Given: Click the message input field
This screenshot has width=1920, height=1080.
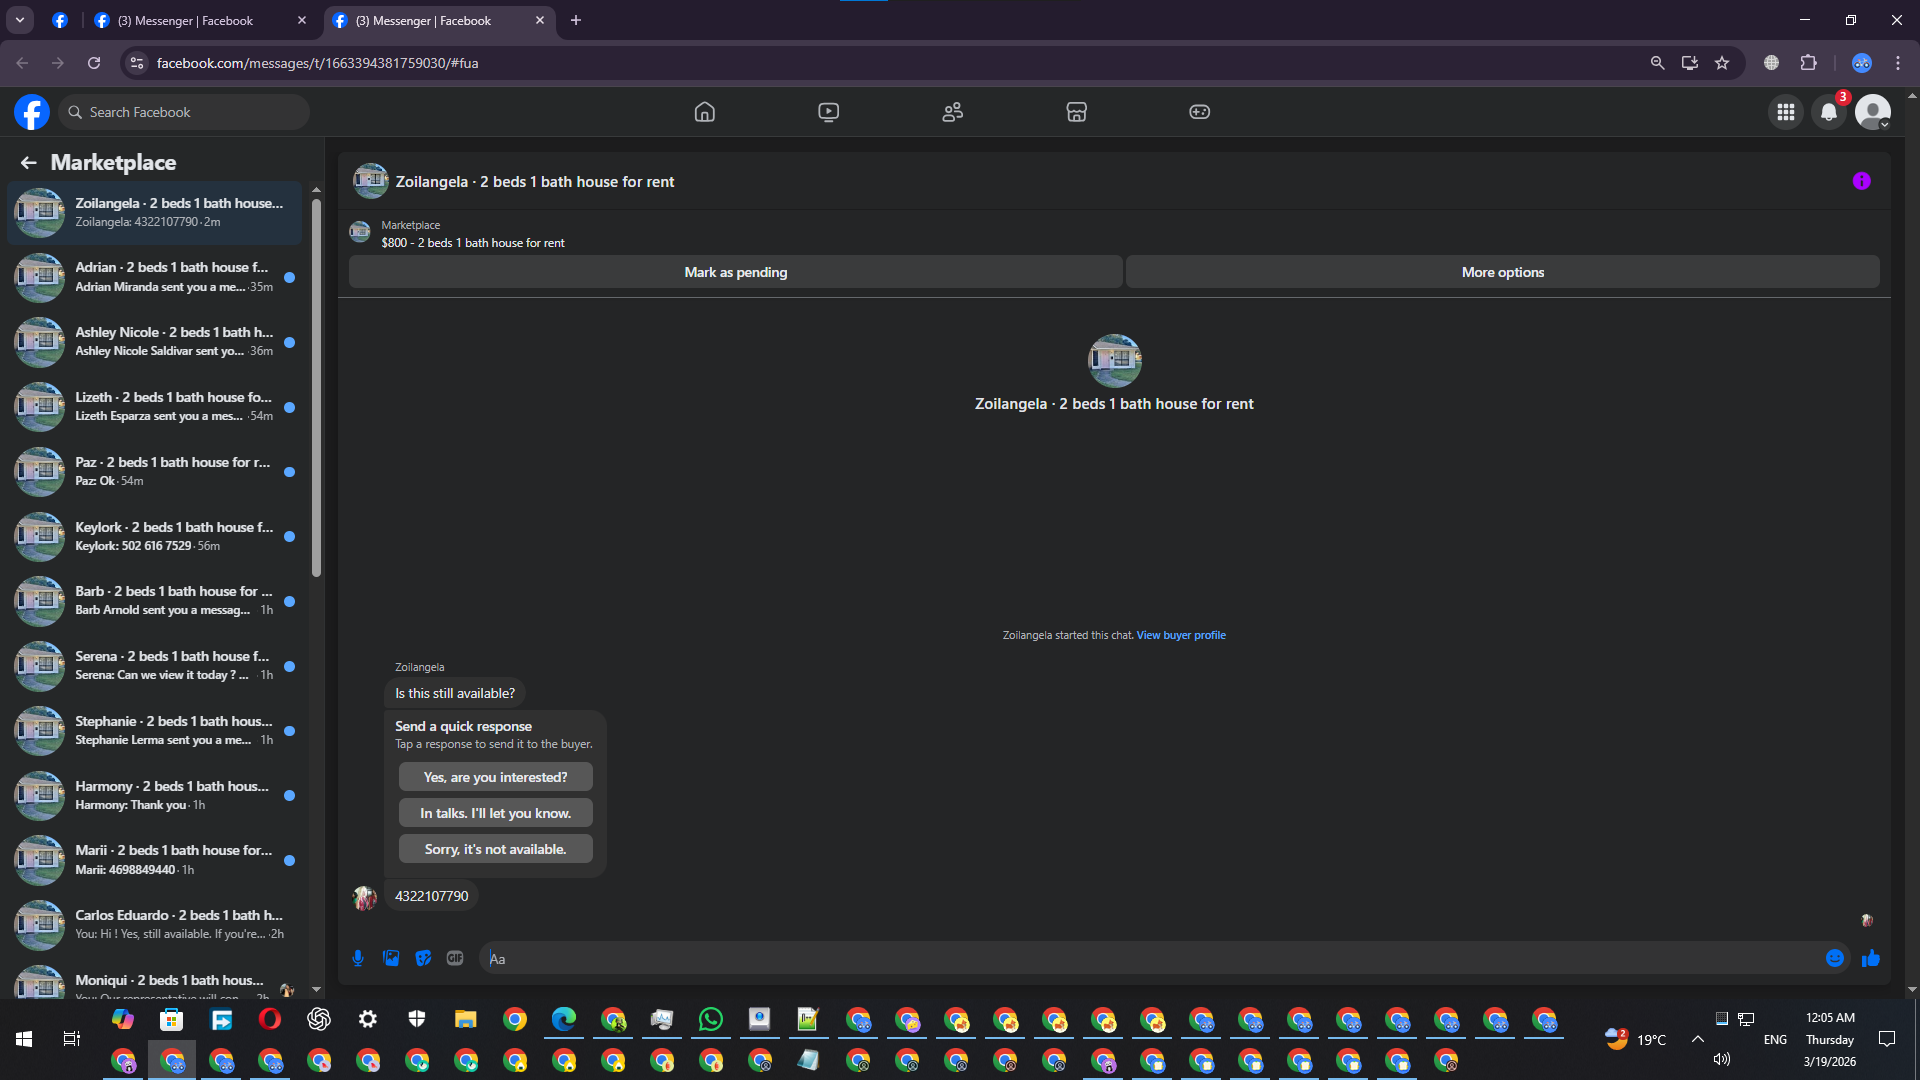Looking at the screenshot, I should click(x=1150, y=958).
